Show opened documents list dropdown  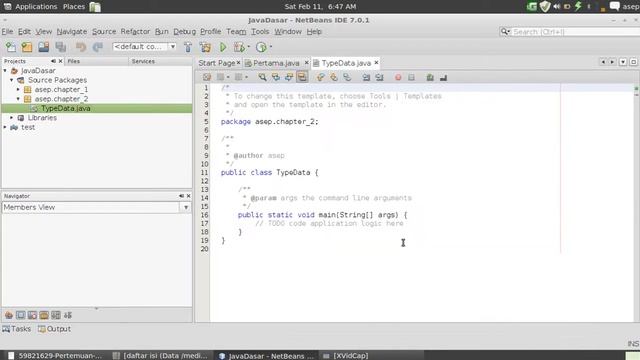click(623, 62)
